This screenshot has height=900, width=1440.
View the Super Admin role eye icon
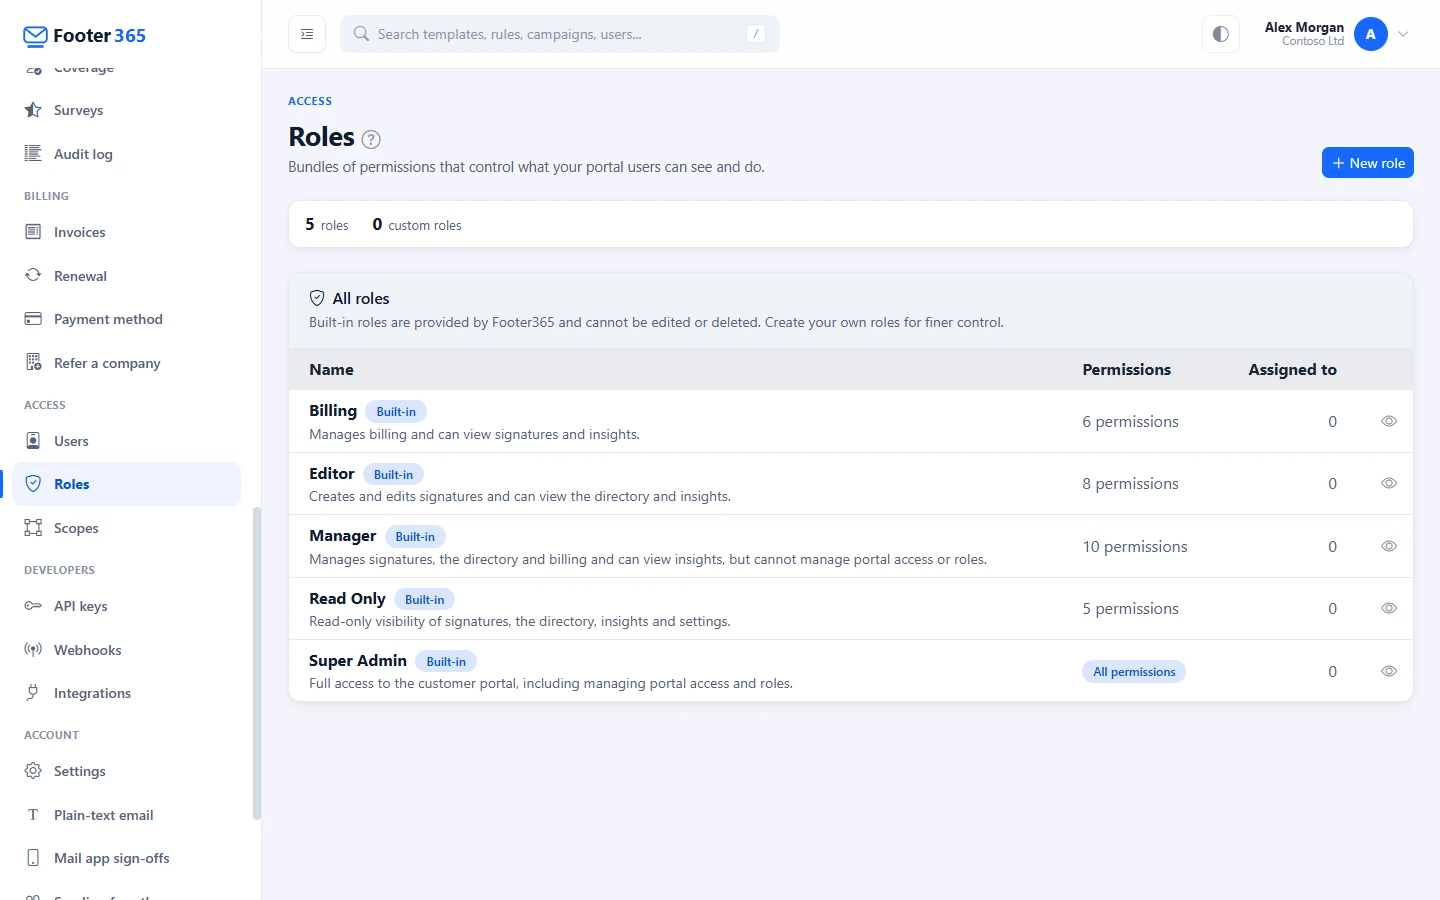(1389, 671)
